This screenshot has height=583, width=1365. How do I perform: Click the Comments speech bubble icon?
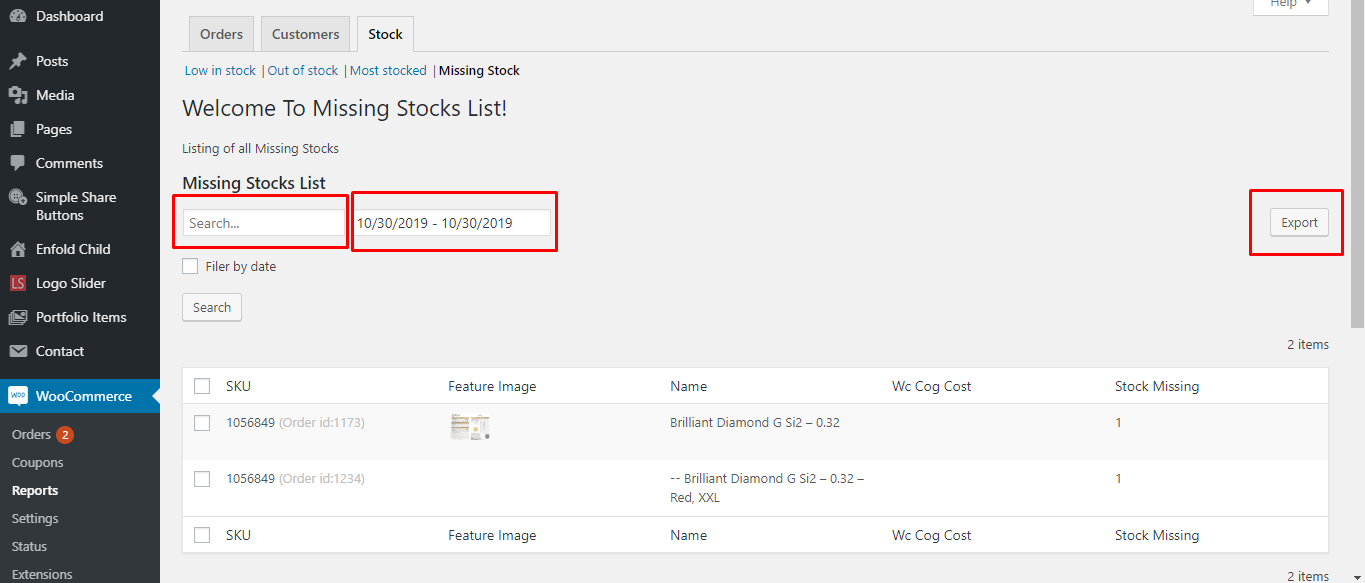coord(17,163)
